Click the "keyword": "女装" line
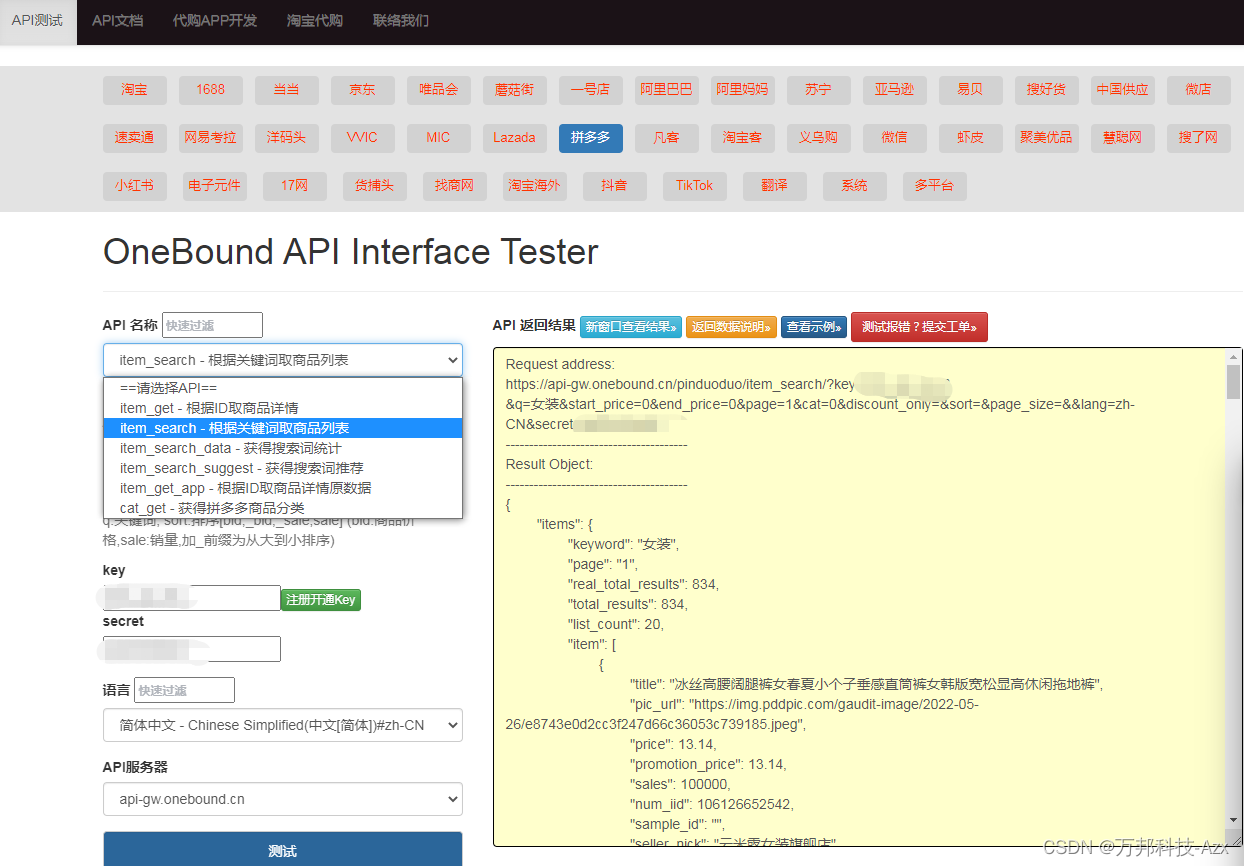This screenshot has width=1244, height=866. click(x=624, y=544)
